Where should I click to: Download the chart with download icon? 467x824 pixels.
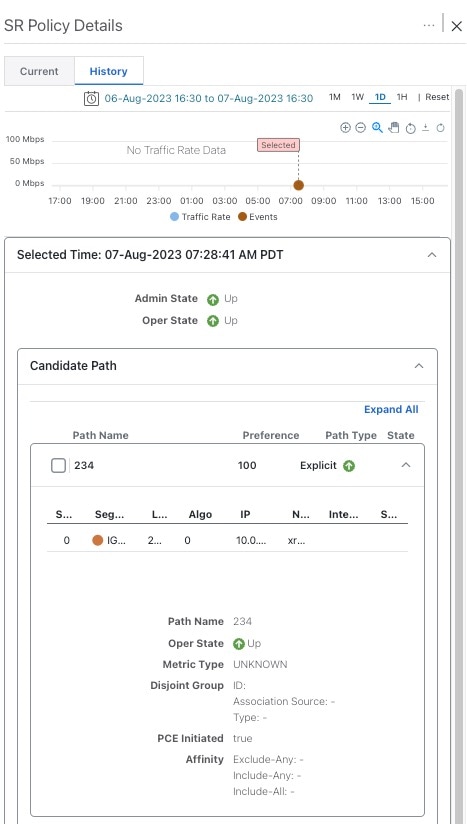[x=426, y=128]
